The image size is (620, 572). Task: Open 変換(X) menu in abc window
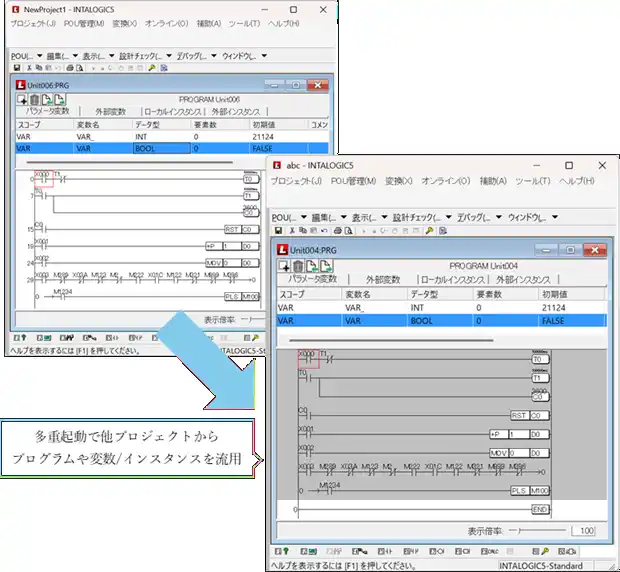point(399,181)
